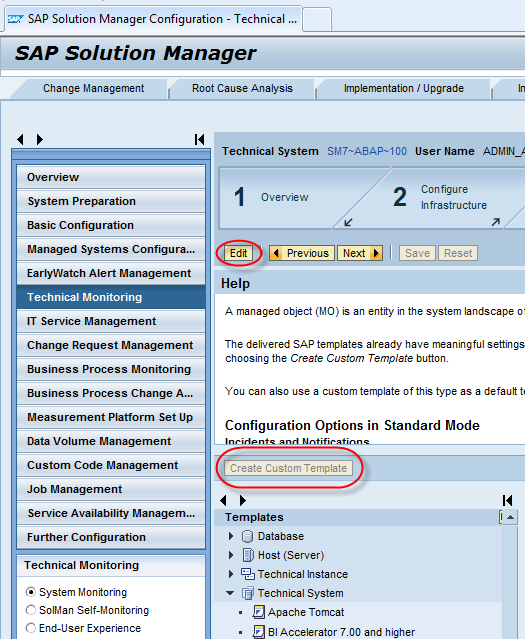Screen dimensions: 526x639
Task: Open System Preparation navigation item
Action: pyautogui.click(x=111, y=201)
